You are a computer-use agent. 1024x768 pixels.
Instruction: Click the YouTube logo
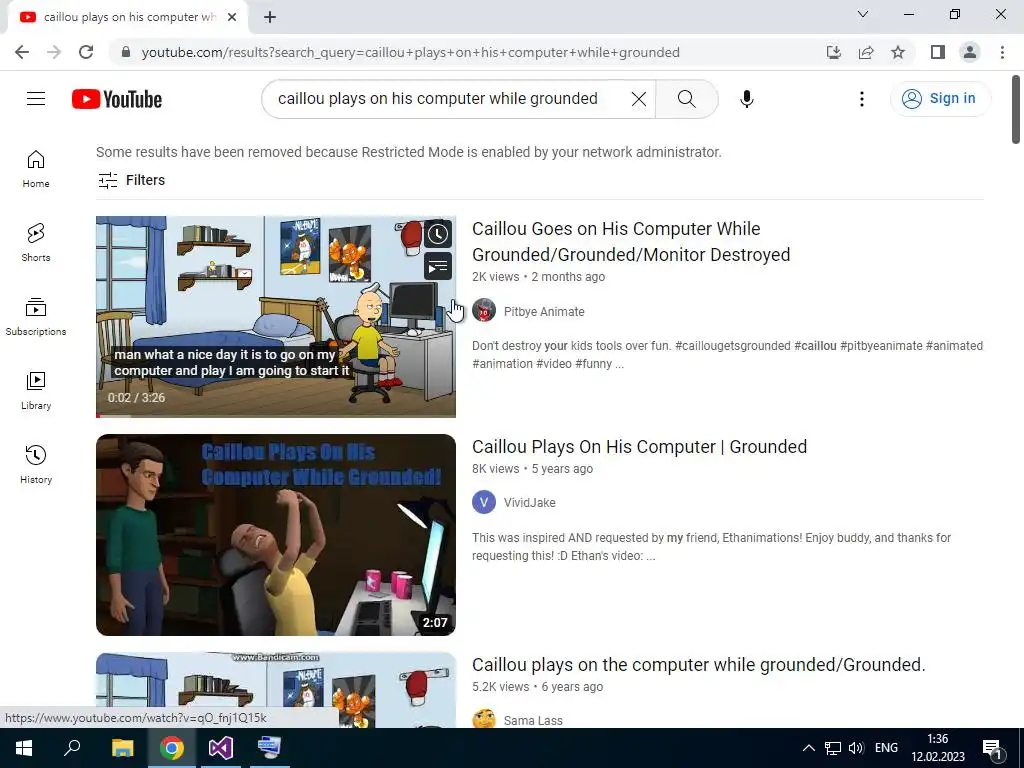(117, 99)
